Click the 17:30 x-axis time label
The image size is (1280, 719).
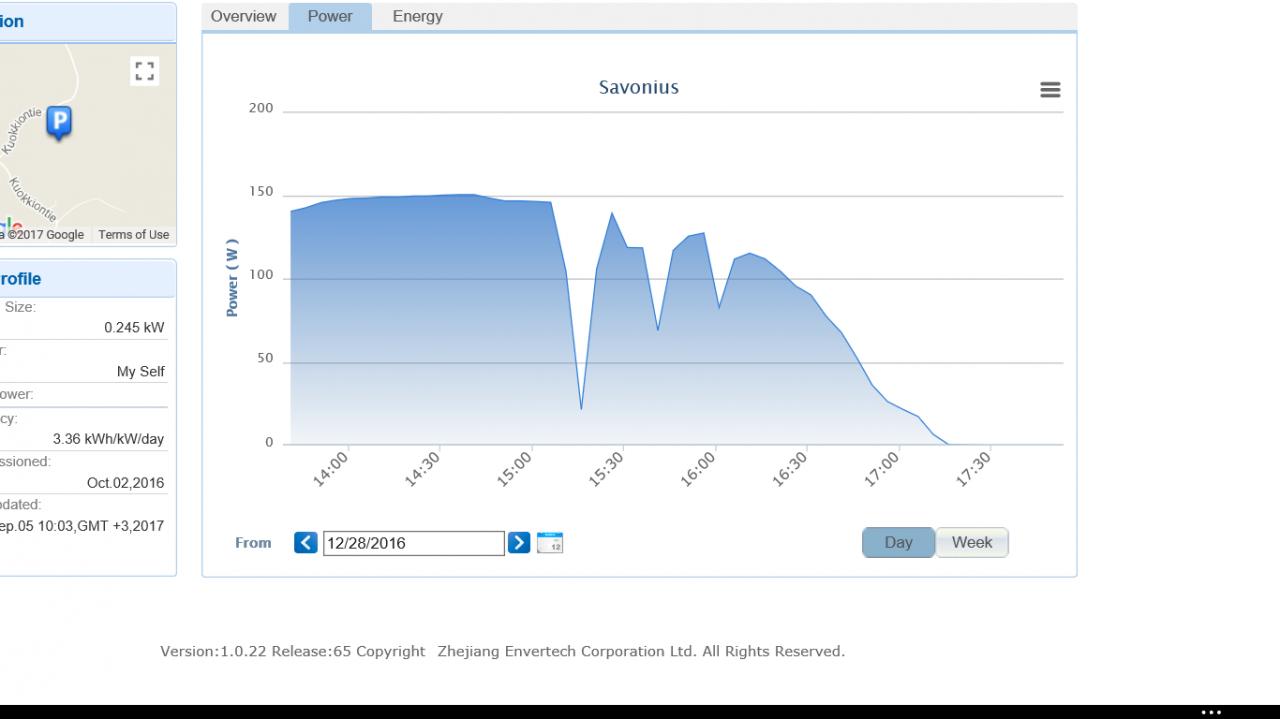[x=973, y=469]
